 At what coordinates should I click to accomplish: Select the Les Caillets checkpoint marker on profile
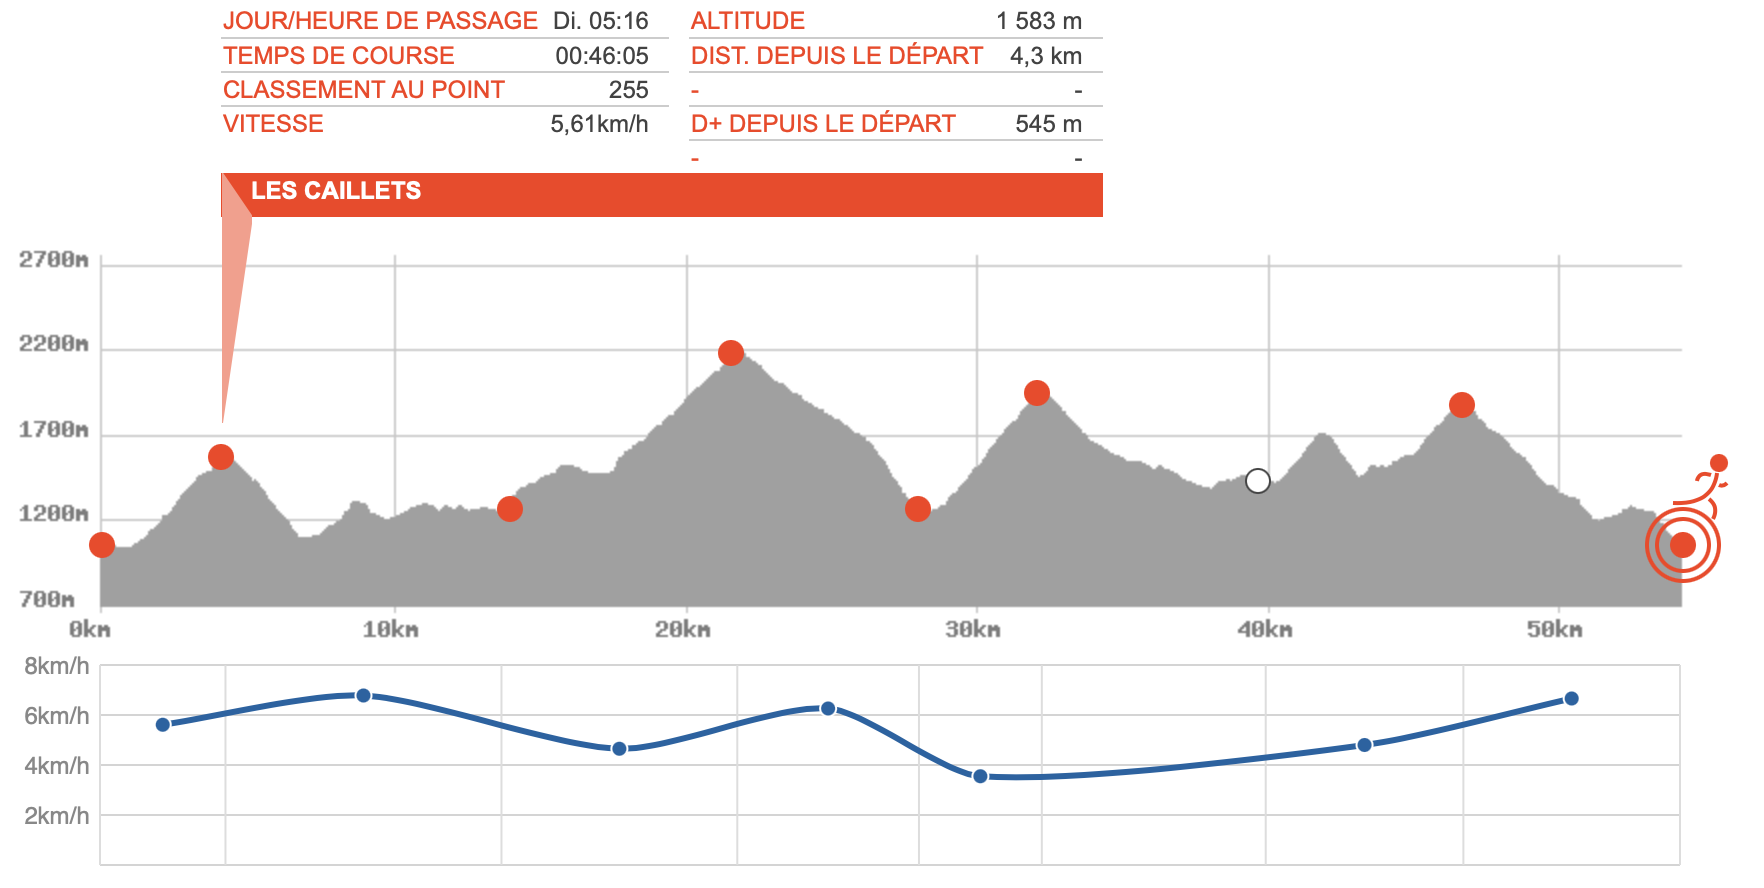pos(221,457)
